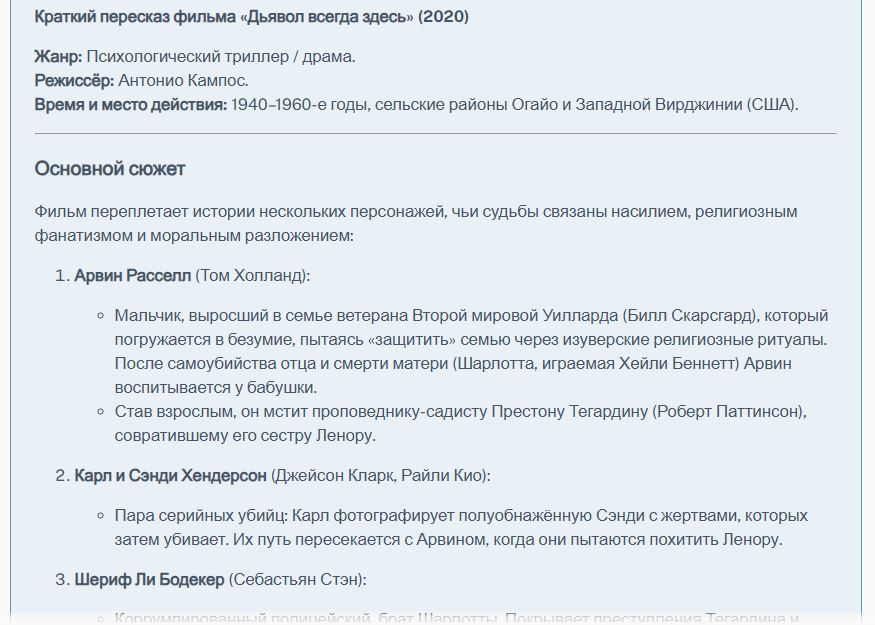Screen dimensions: 875x625
Task: Click the genre text Психологический триллер / драма
Action: 220,56
